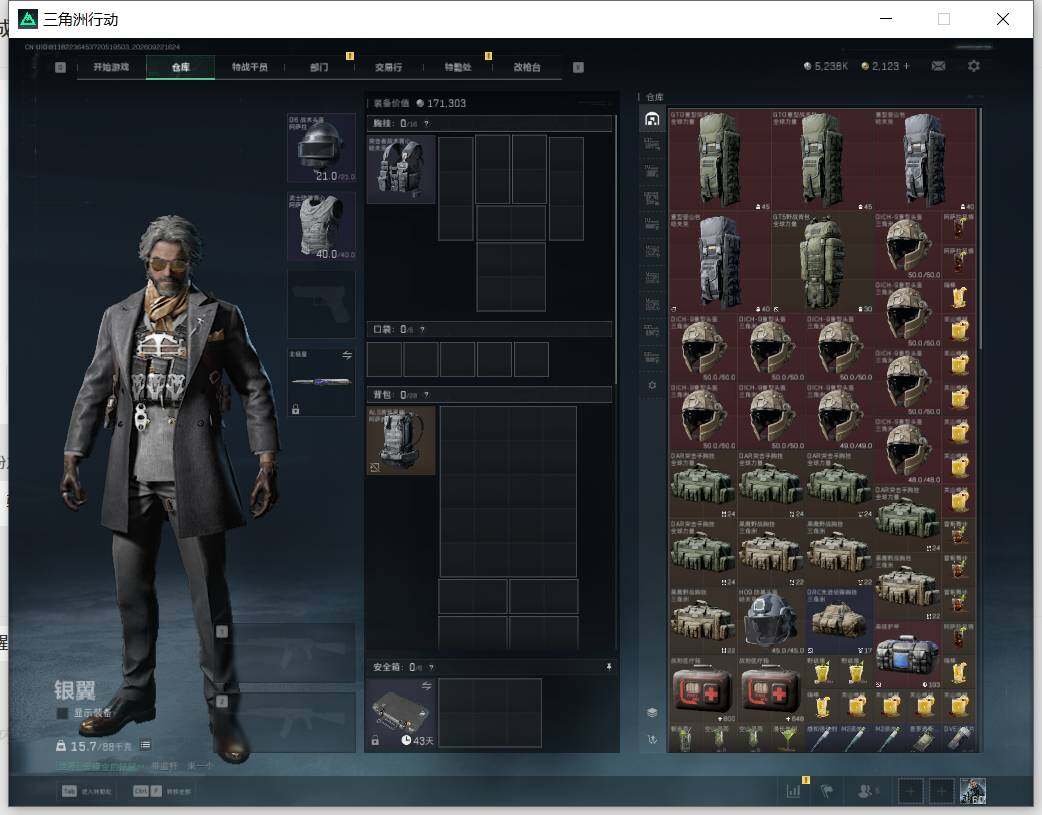Open the 改枪台 tab
This screenshot has height=815, width=1042.
click(x=527, y=67)
